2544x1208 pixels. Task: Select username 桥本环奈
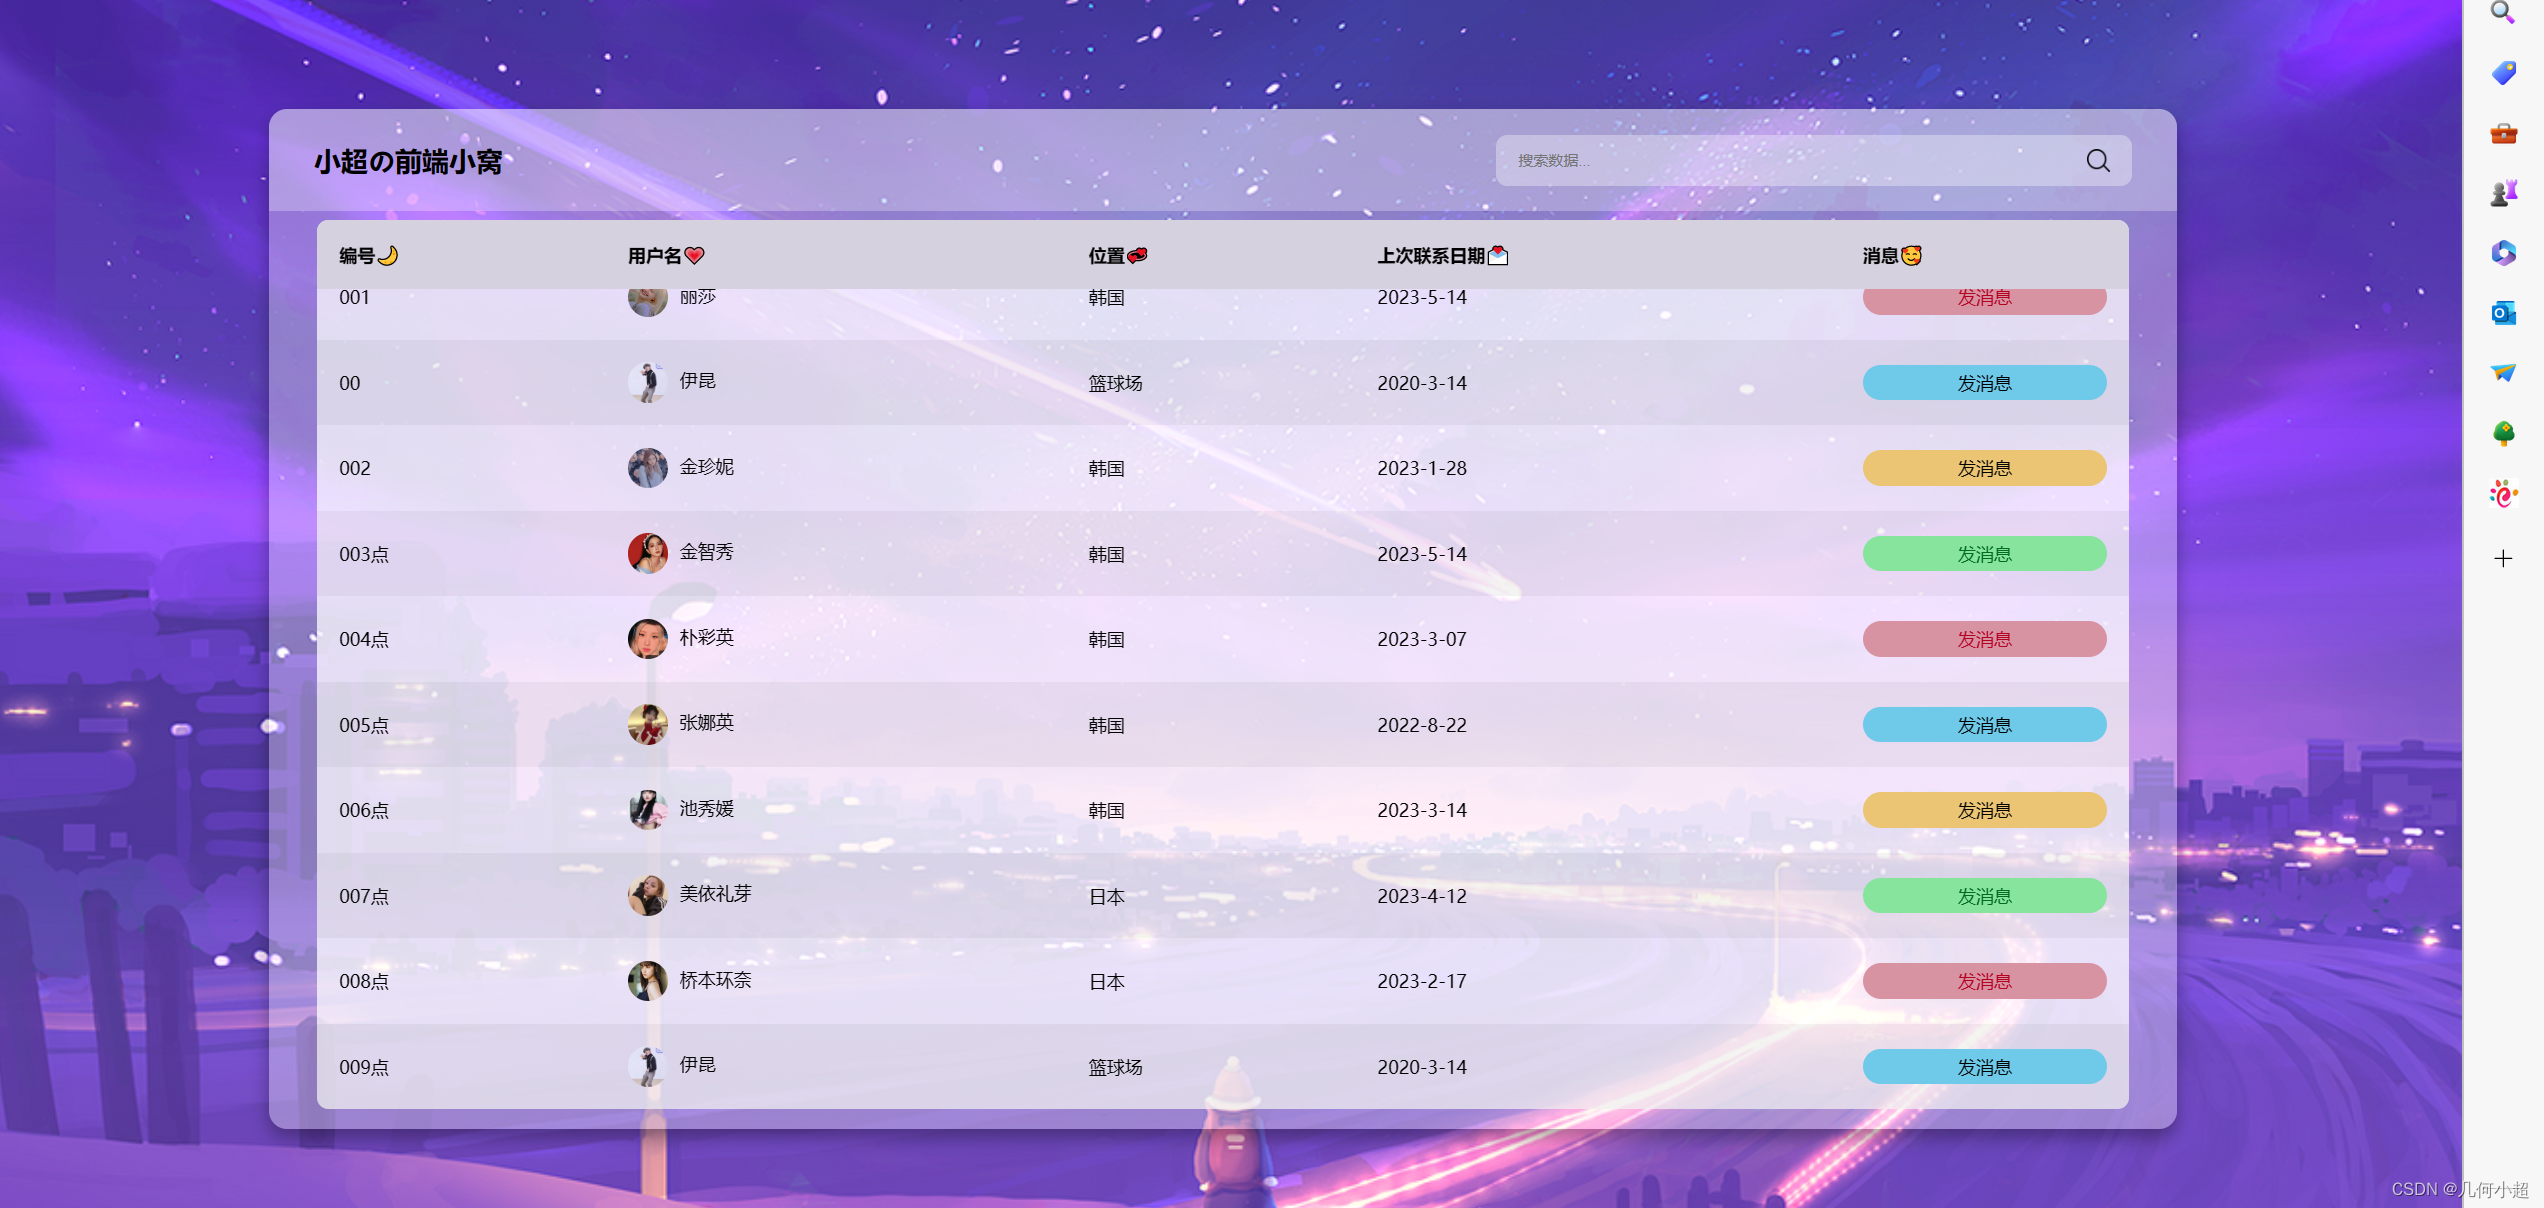click(716, 980)
